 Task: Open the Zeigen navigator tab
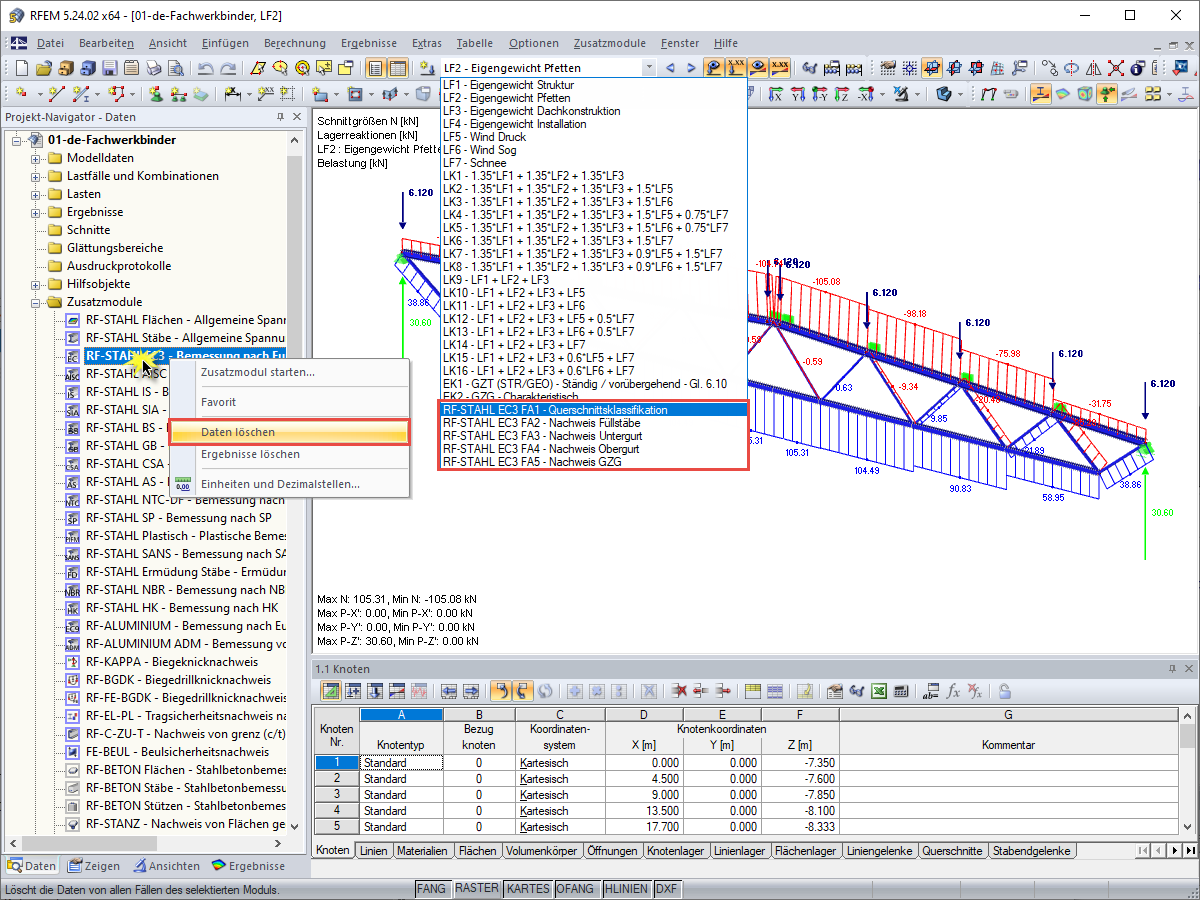point(94,866)
